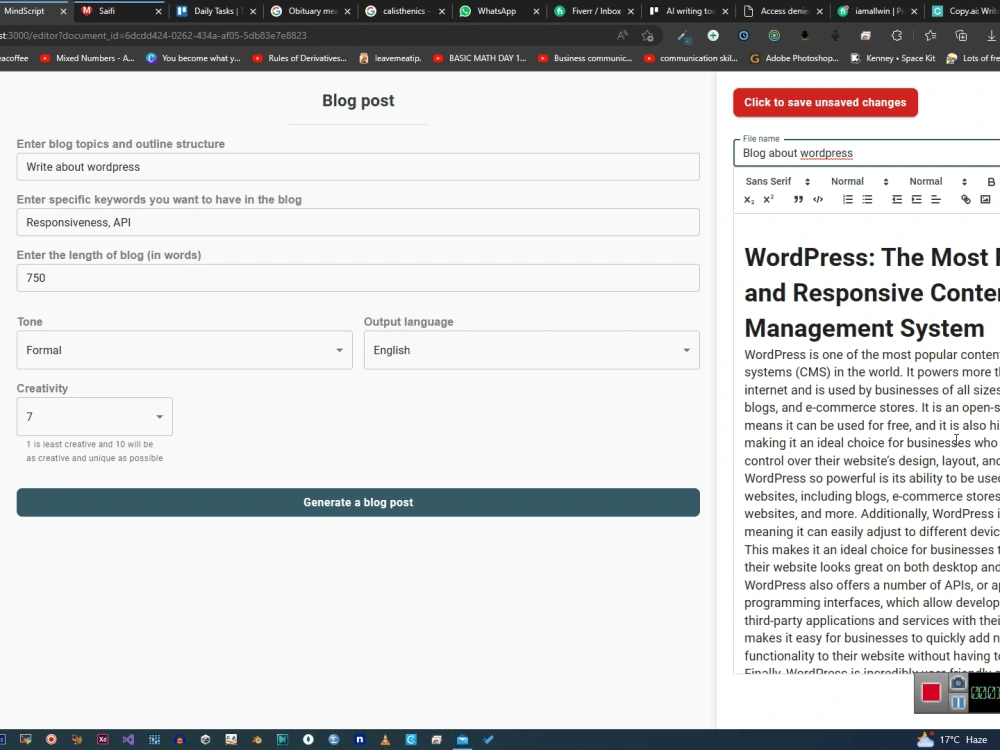Generate a blog post

358,503
